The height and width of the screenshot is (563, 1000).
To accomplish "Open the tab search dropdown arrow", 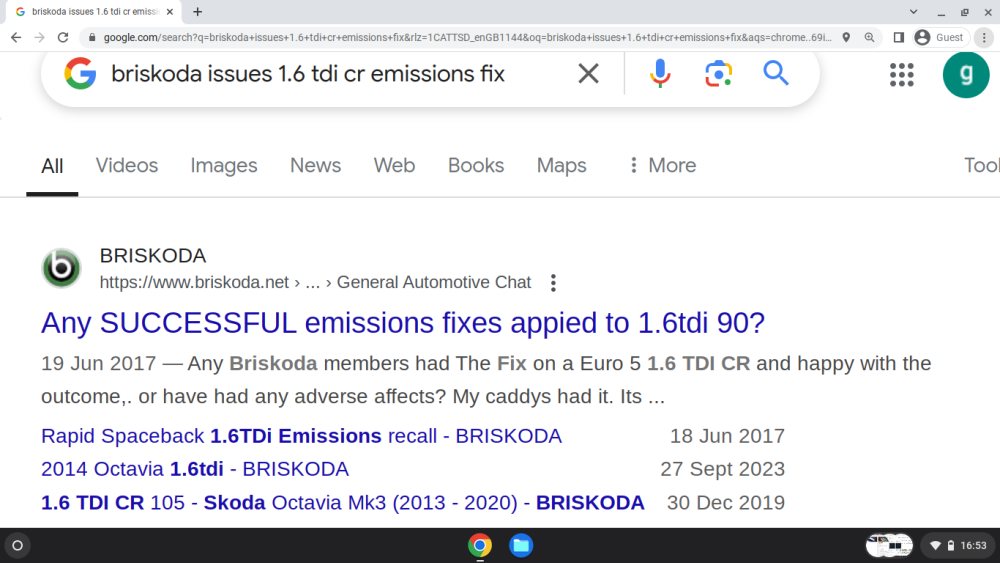I will tap(913, 11).
